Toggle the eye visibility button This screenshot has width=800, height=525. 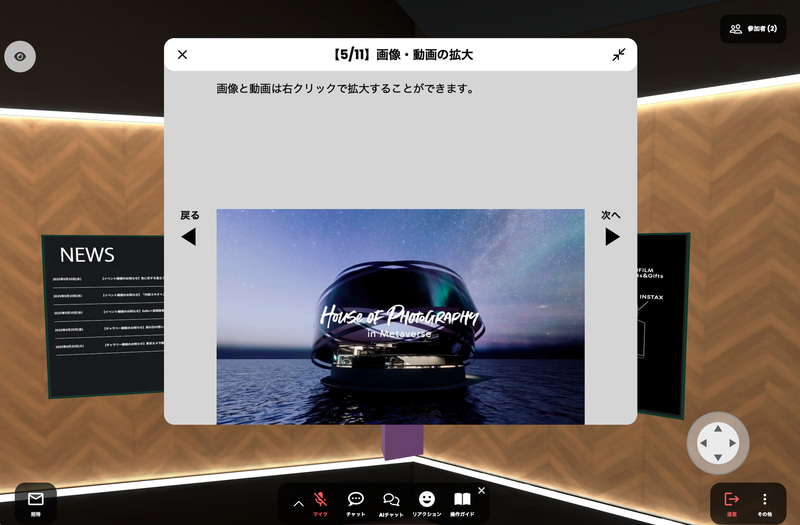click(x=20, y=57)
